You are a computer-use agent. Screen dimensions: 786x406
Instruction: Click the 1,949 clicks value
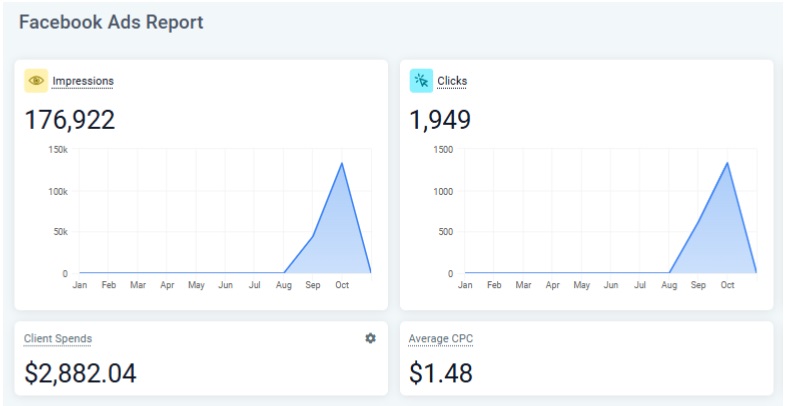[440, 120]
